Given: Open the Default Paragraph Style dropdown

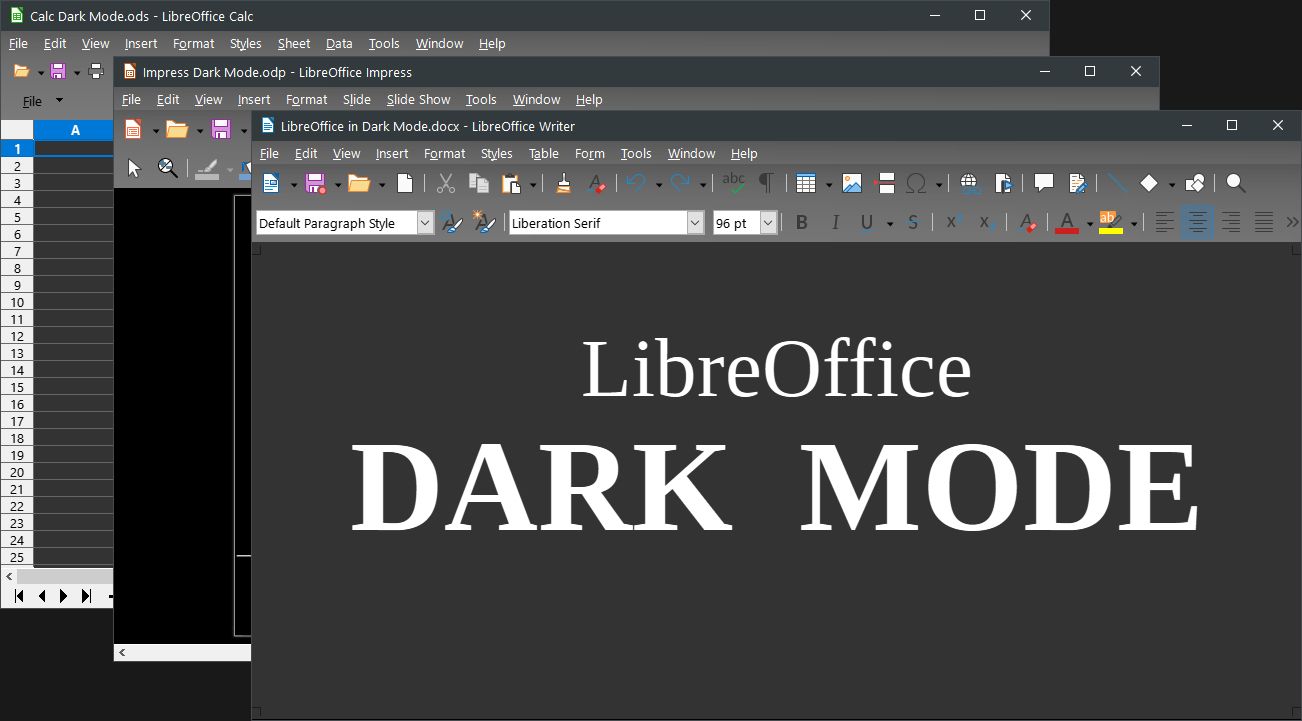Looking at the screenshot, I should click(426, 222).
